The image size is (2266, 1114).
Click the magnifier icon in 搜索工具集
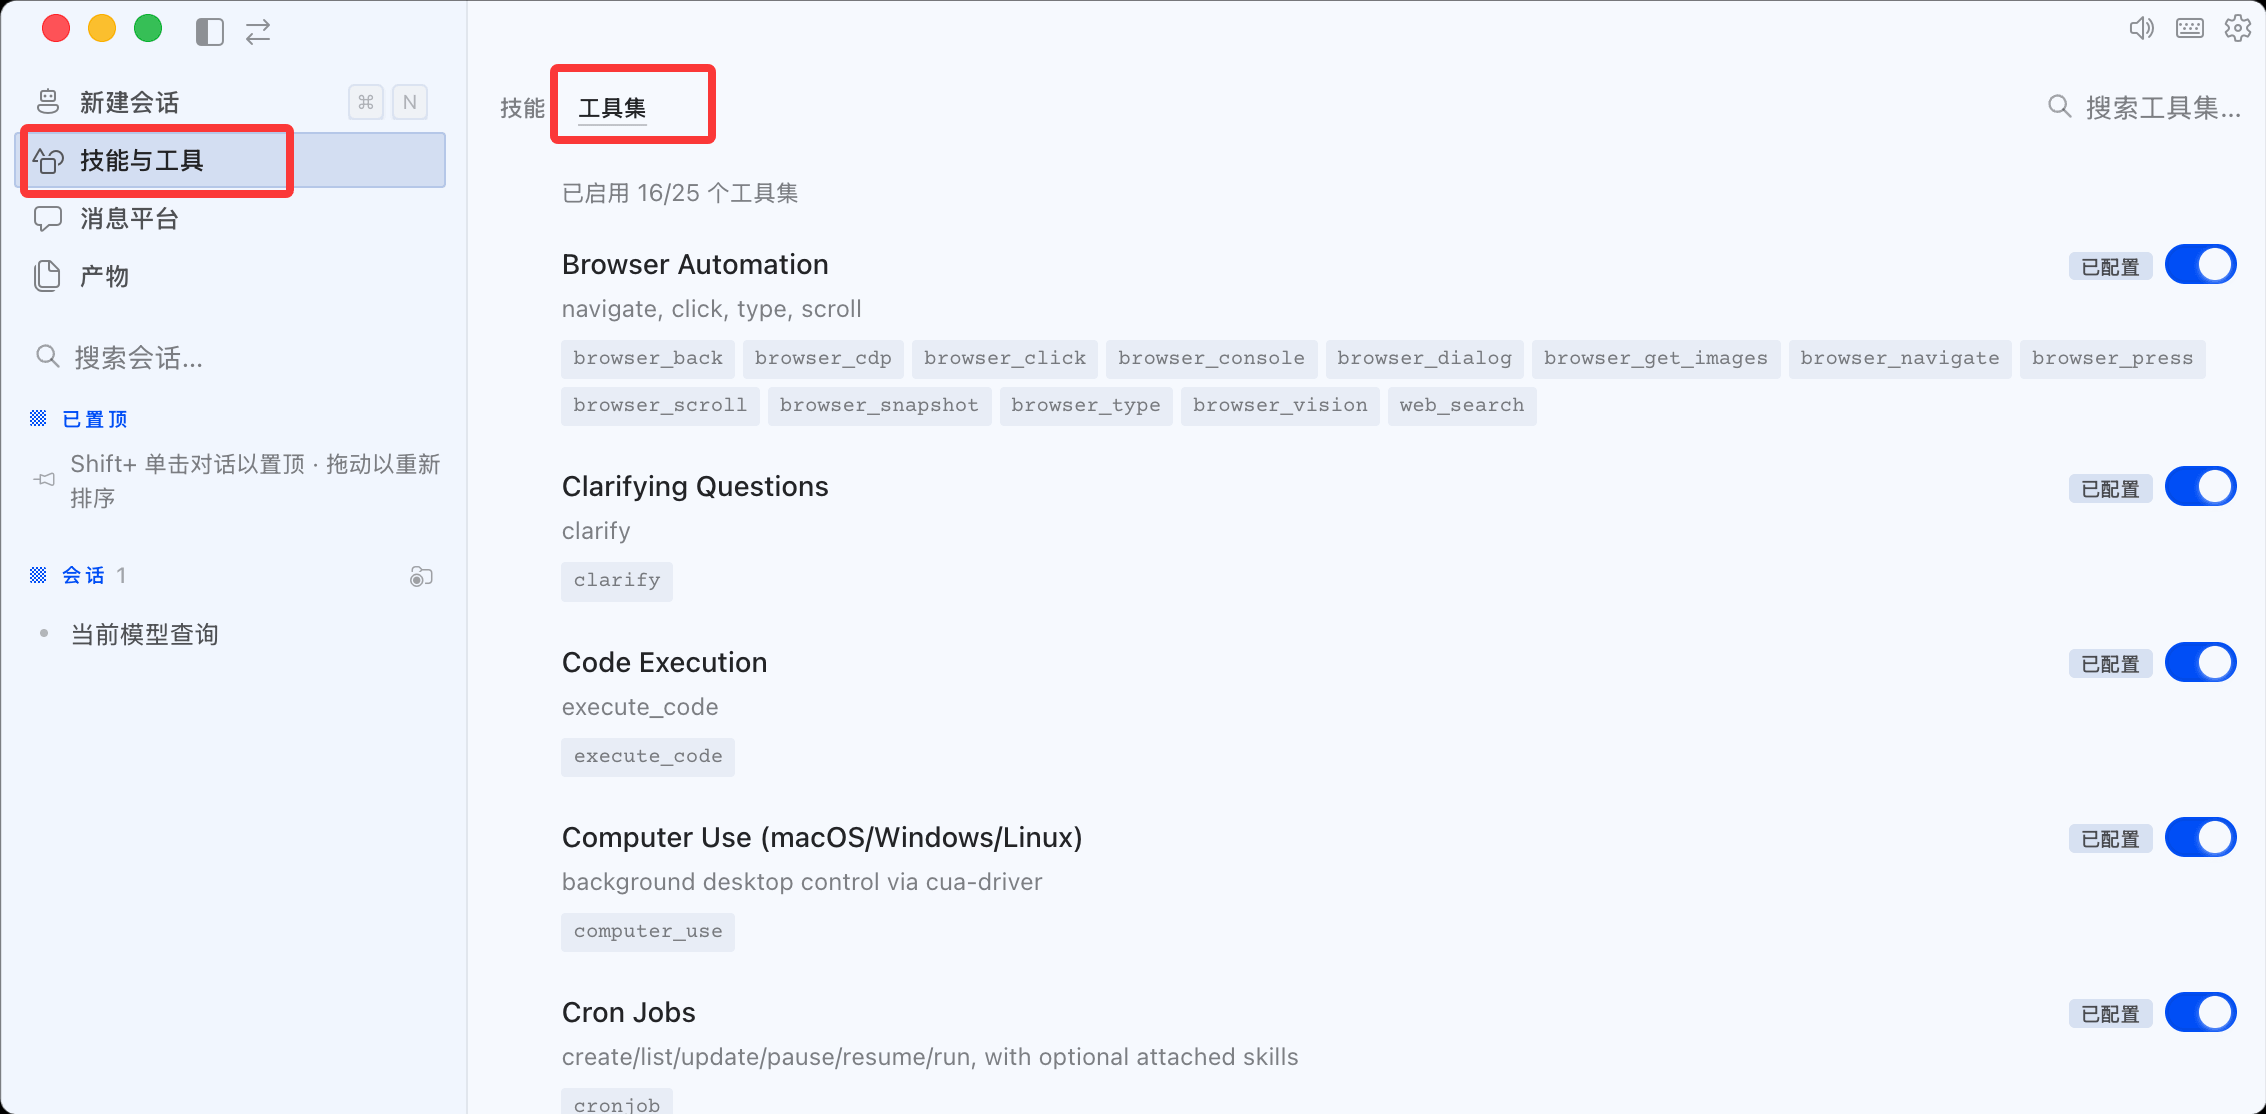click(x=2059, y=106)
